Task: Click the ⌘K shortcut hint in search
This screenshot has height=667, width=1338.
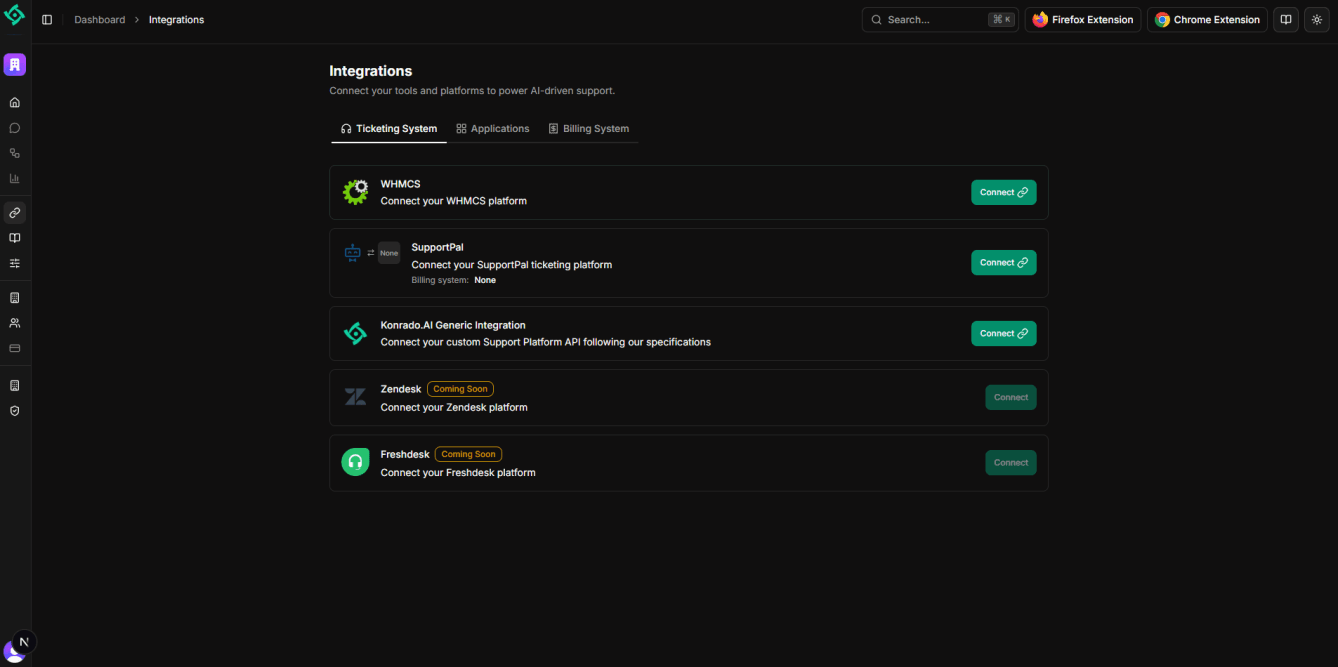Action: point(1001,20)
